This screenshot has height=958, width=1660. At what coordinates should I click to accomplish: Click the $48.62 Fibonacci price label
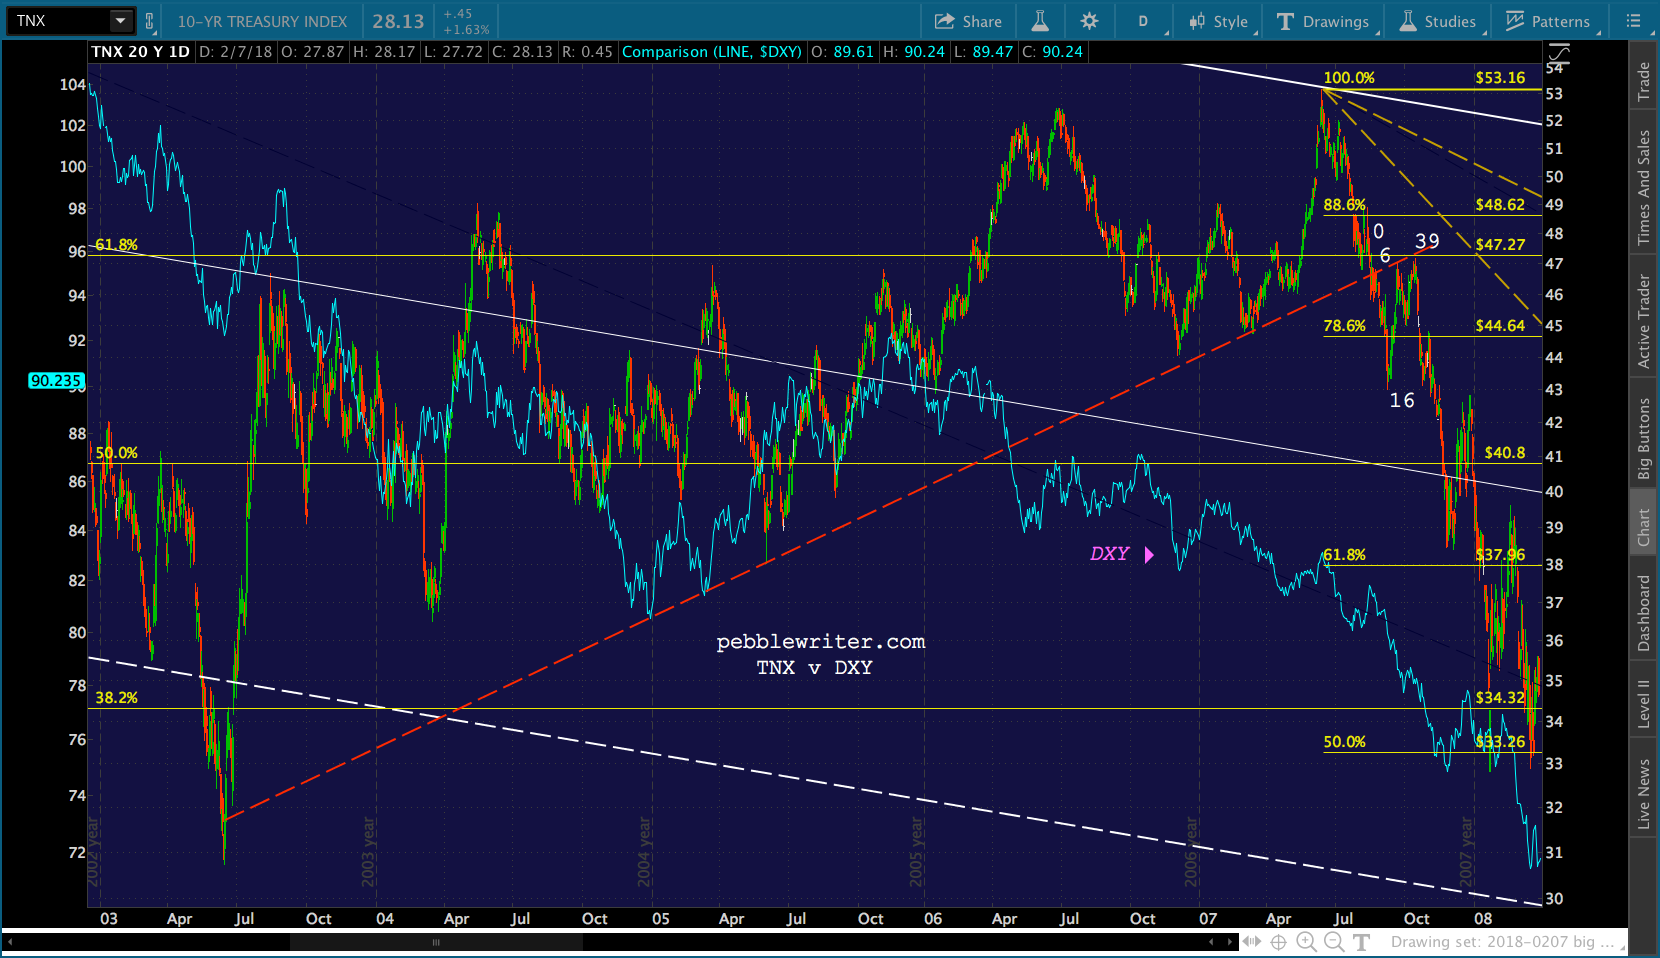pos(1500,204)
